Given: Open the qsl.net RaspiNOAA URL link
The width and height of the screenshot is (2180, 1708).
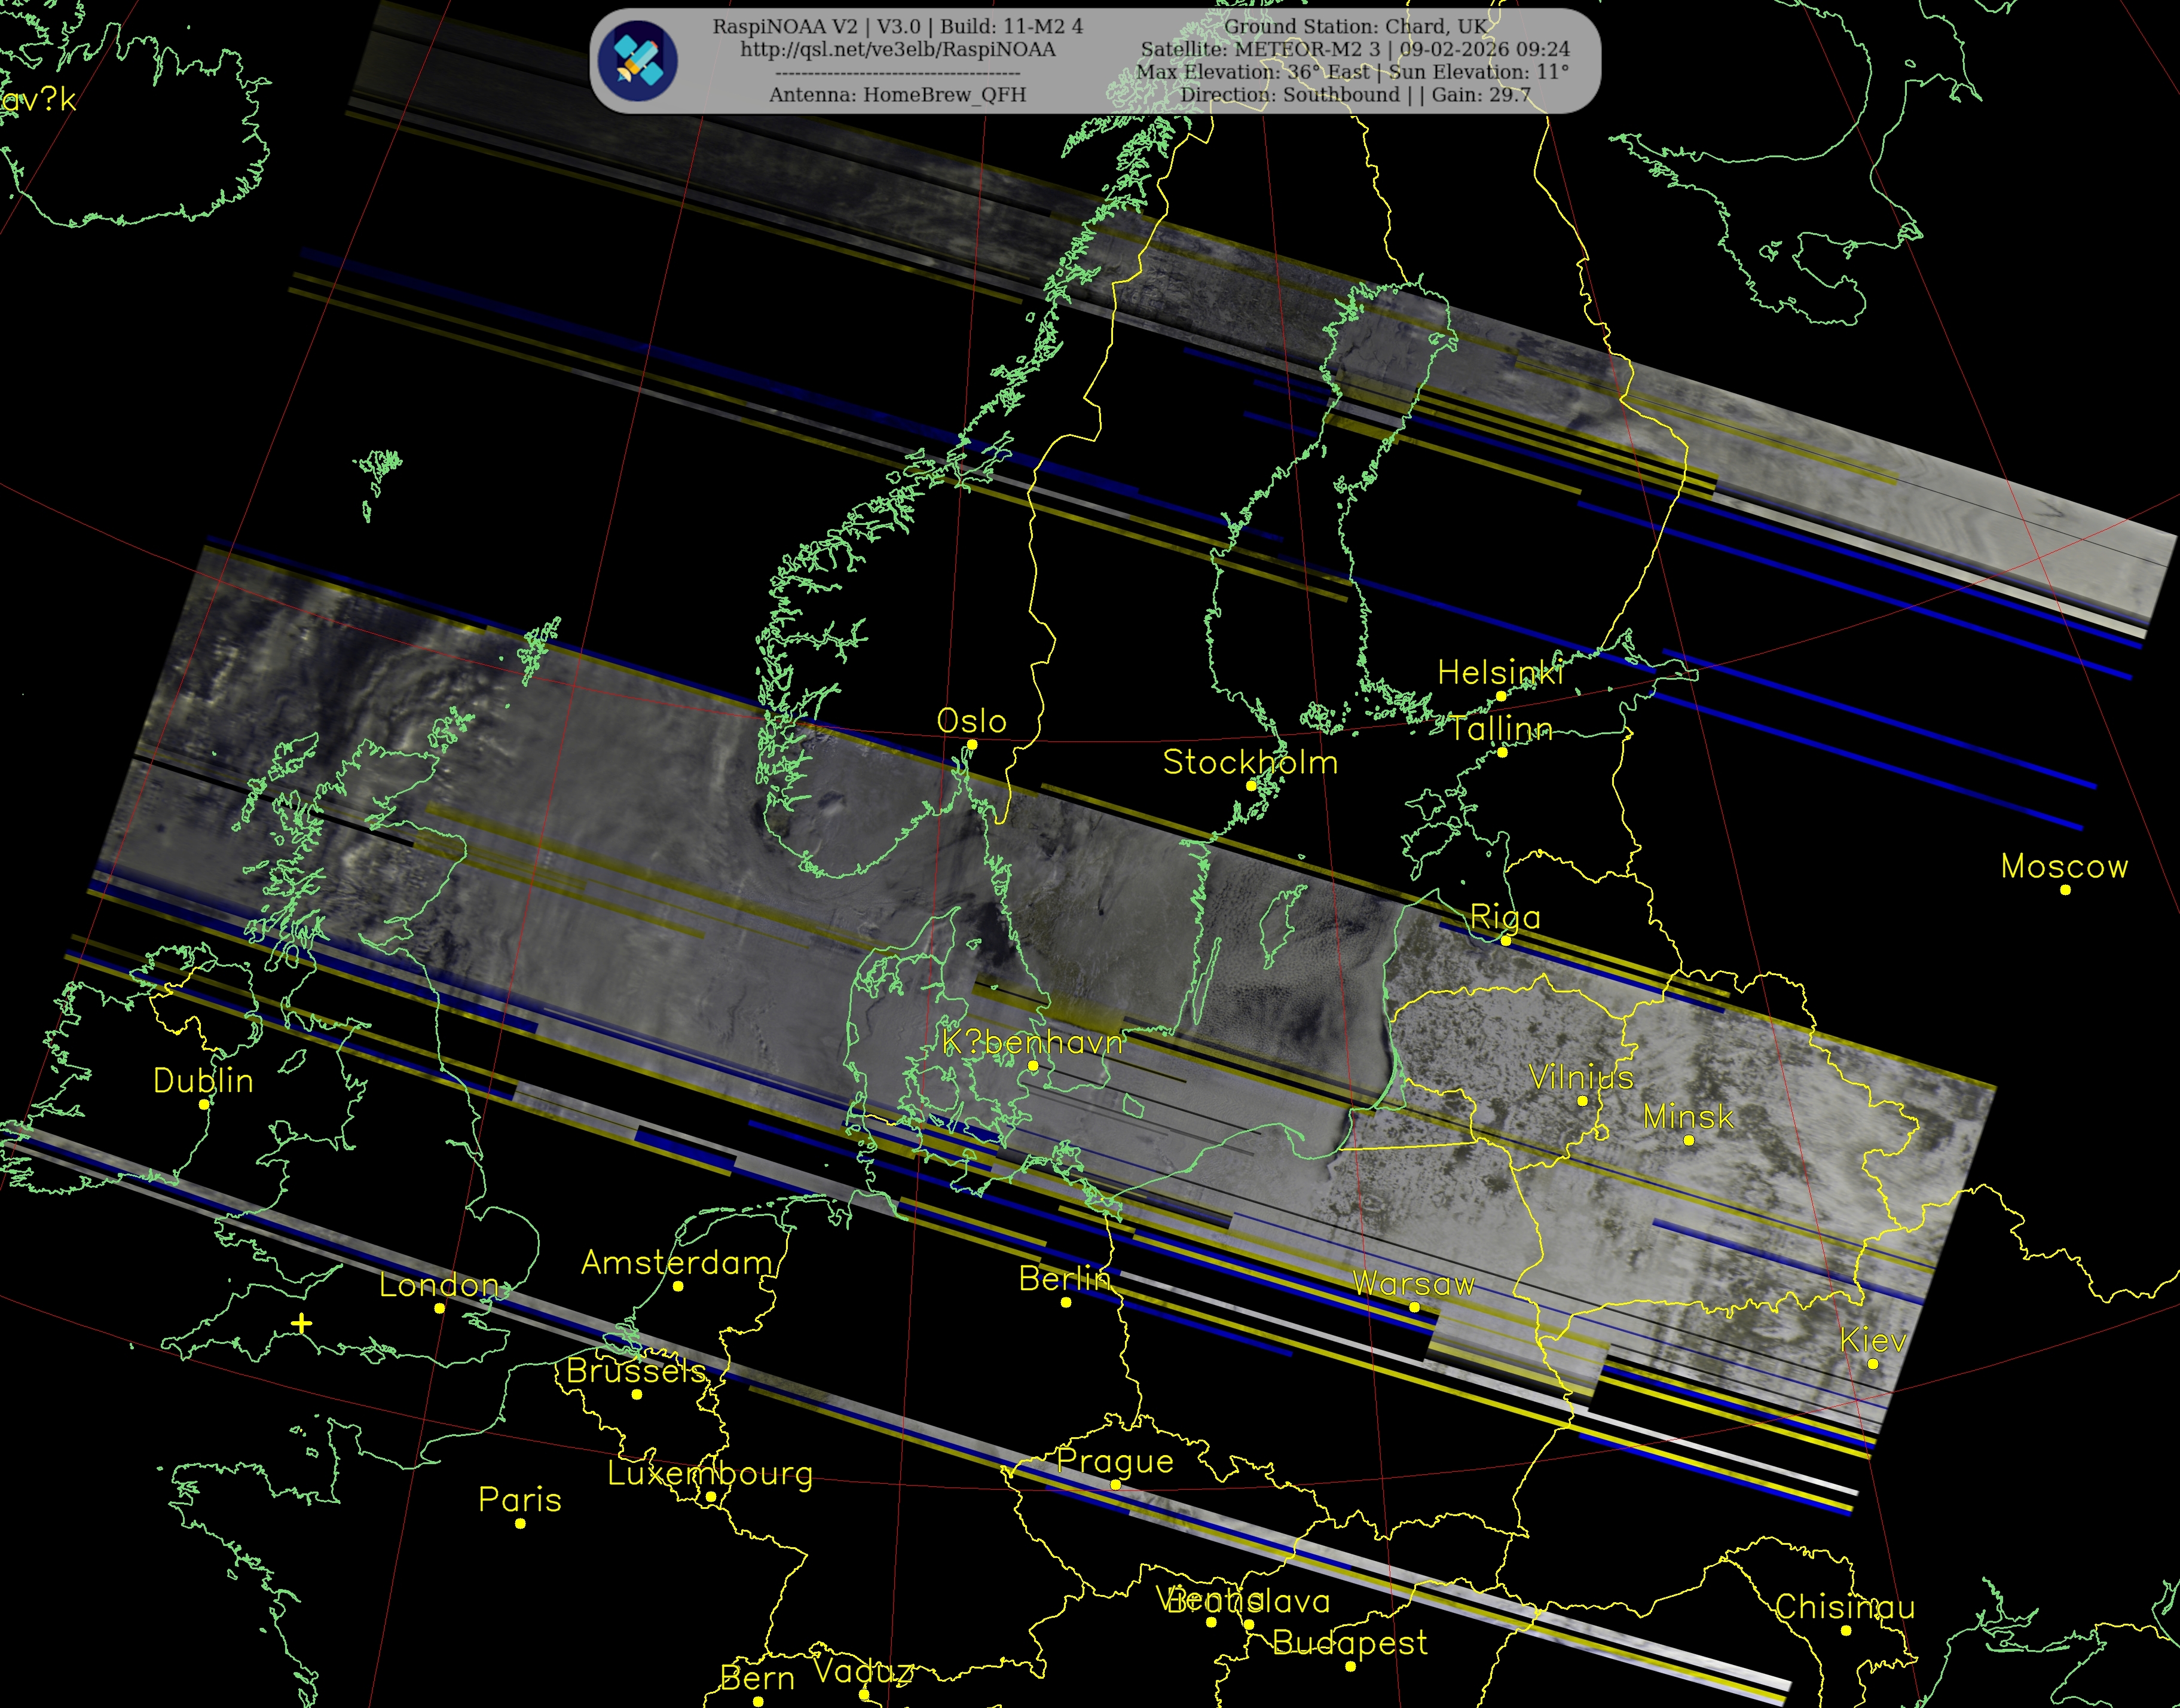Looking at the screenshot, I should pos(897,49).
